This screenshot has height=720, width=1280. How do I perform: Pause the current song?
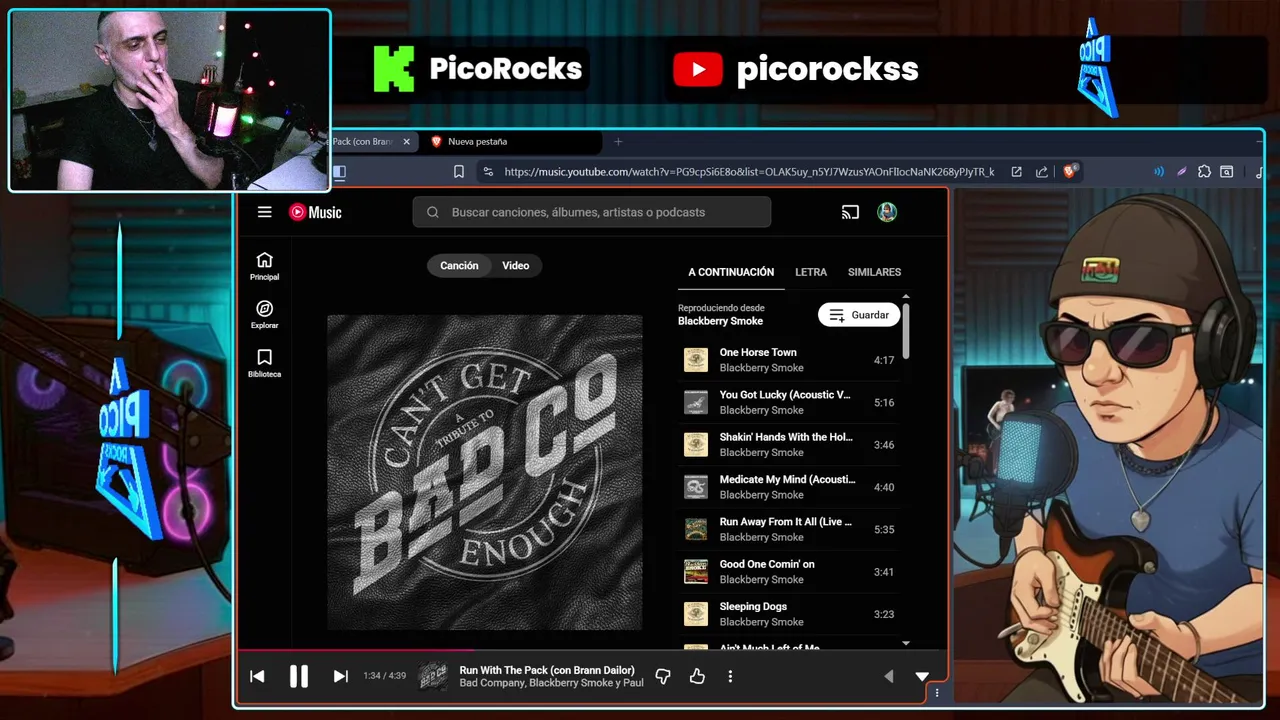[299, 677]
